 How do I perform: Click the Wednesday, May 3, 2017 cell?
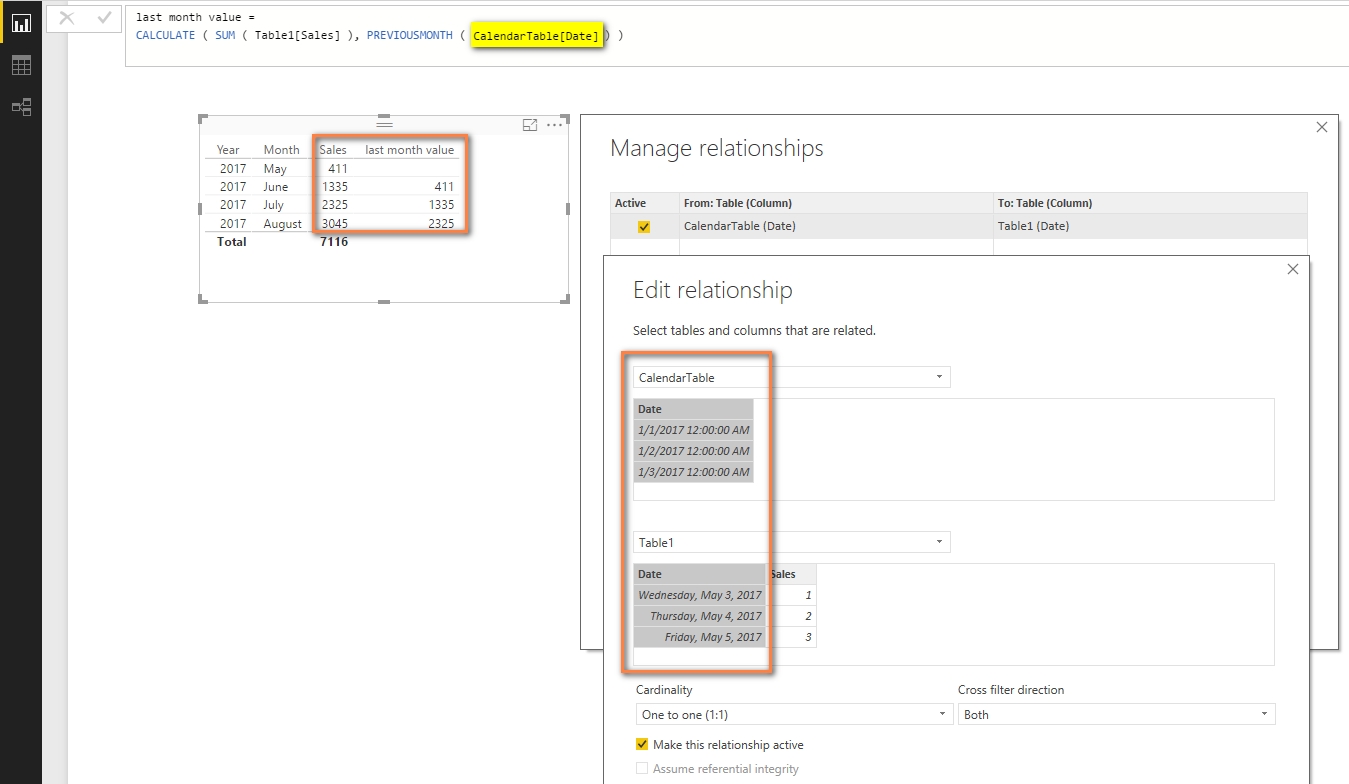pos(699,595)
